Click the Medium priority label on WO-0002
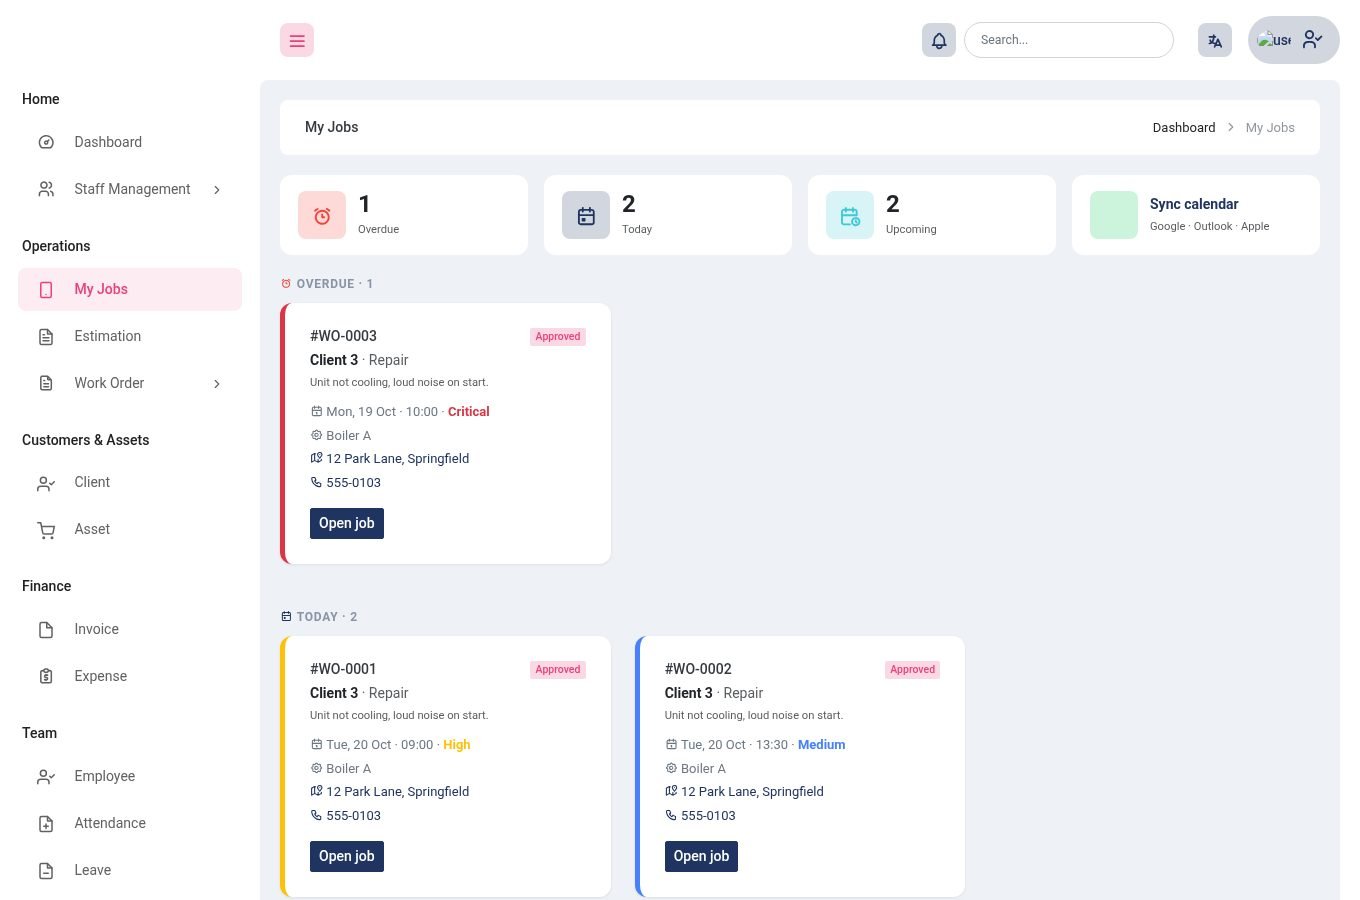The width and height of the screenshot is (1360, 900). [x=822, y=744]
